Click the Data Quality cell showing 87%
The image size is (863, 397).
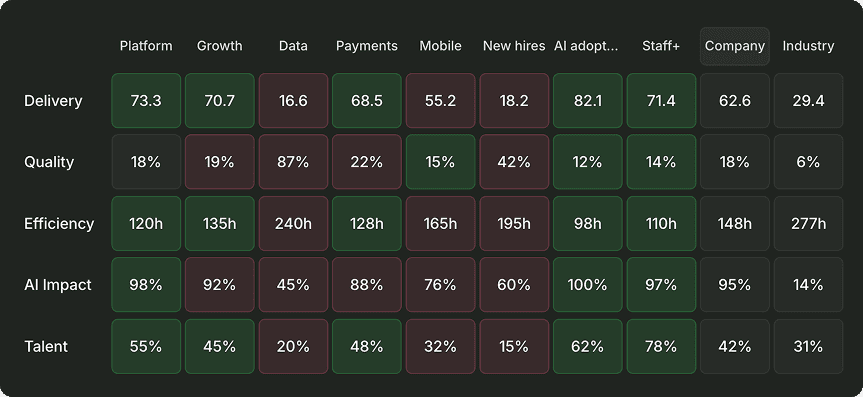tap(293, 162)
